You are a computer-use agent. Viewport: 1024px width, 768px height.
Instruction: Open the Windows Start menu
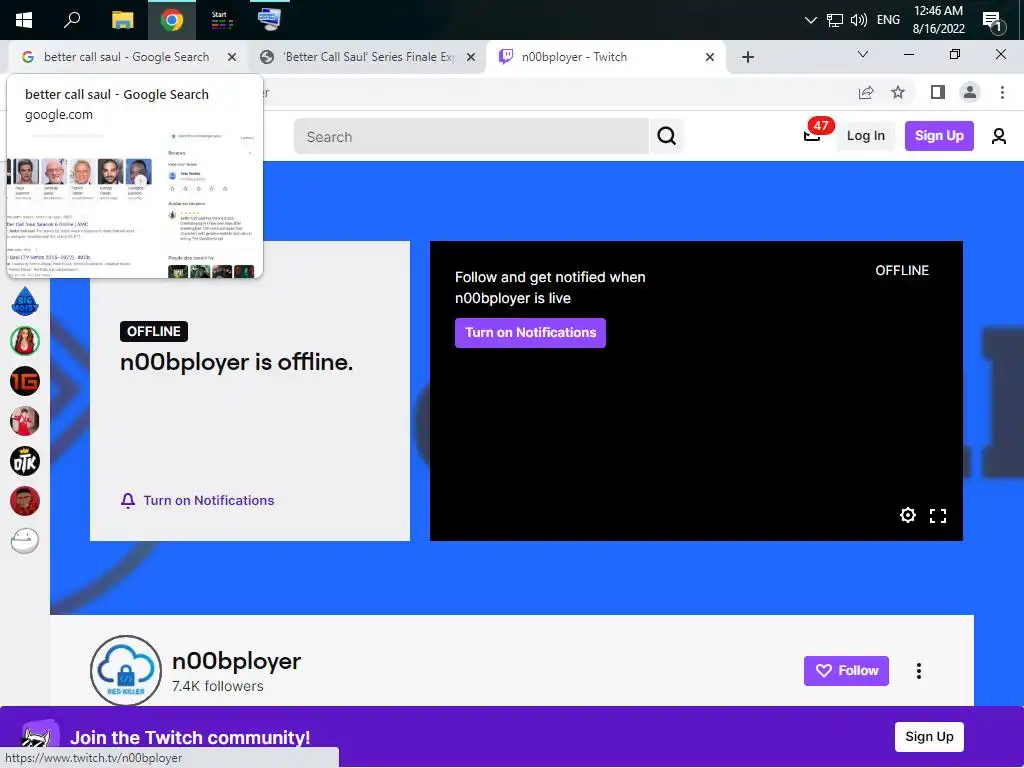(24, 20)
